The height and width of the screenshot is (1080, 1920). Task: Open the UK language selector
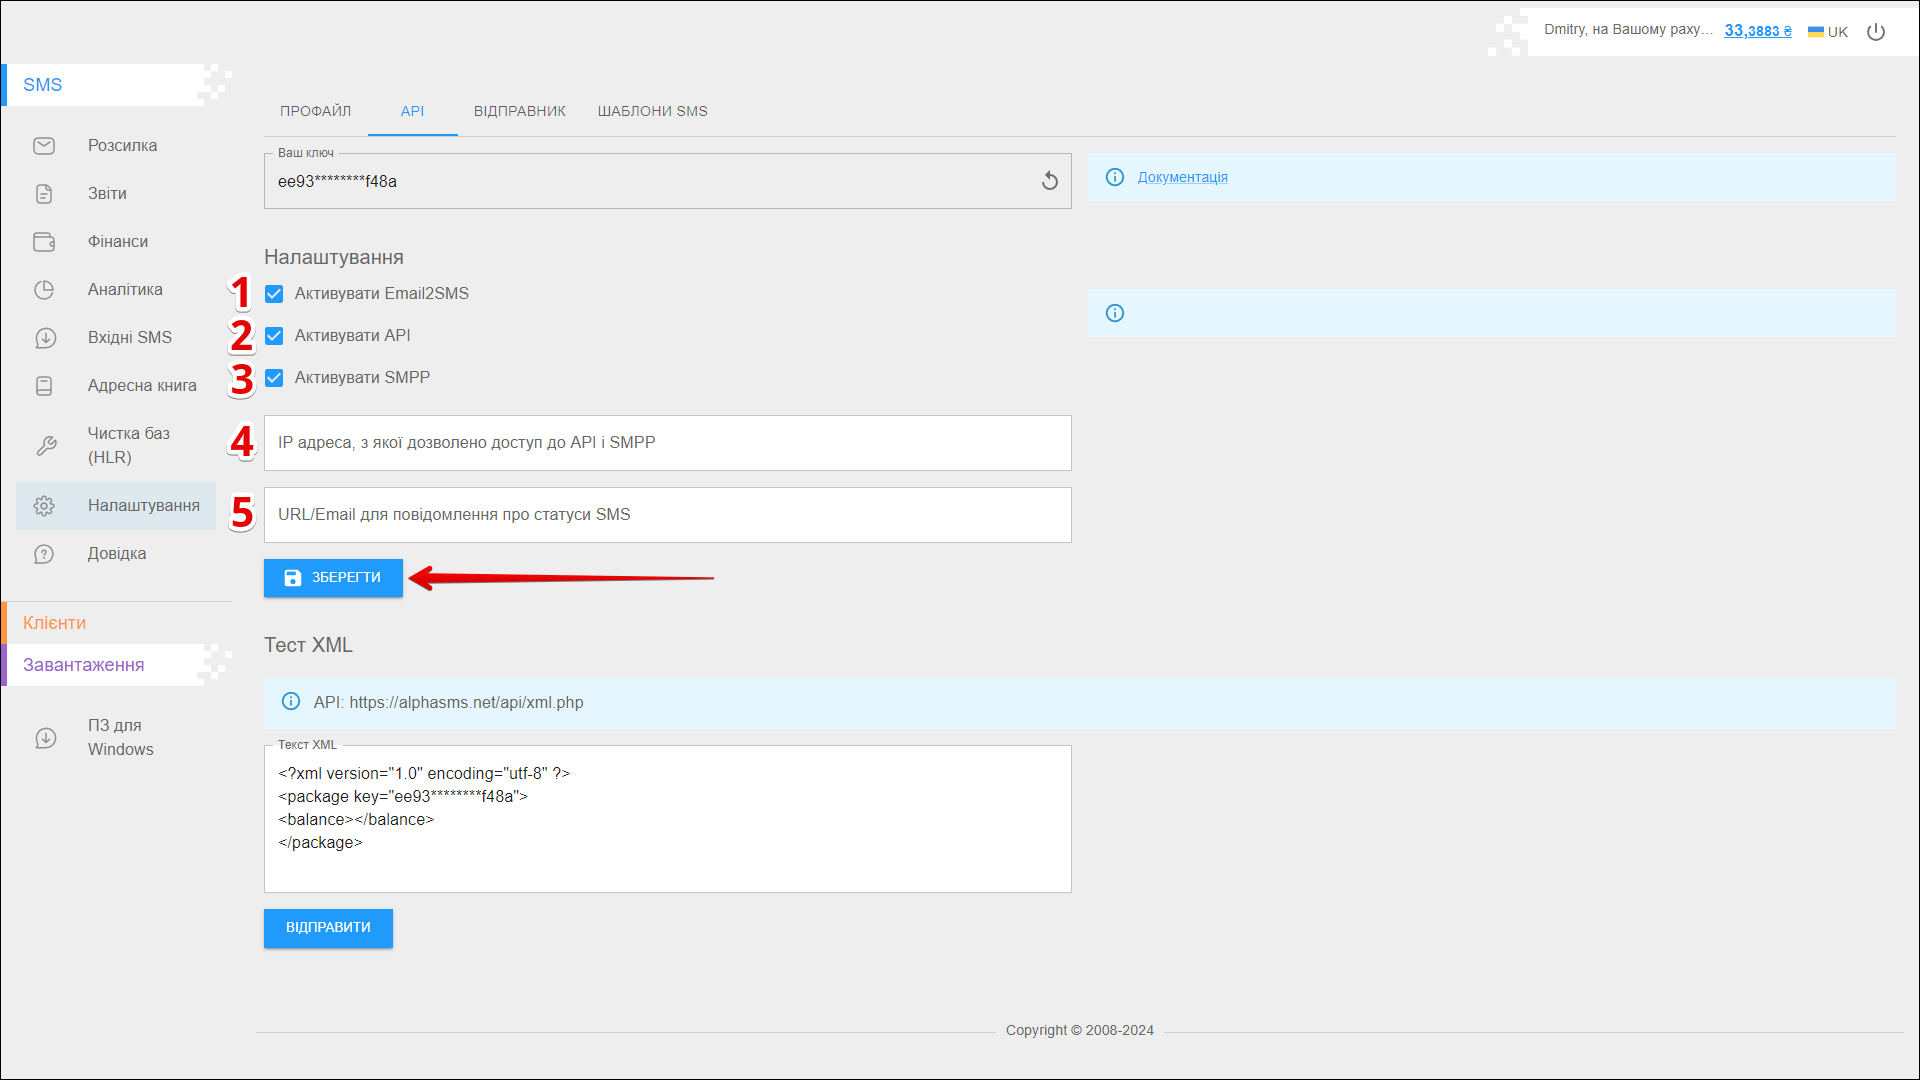(1828, 32)
